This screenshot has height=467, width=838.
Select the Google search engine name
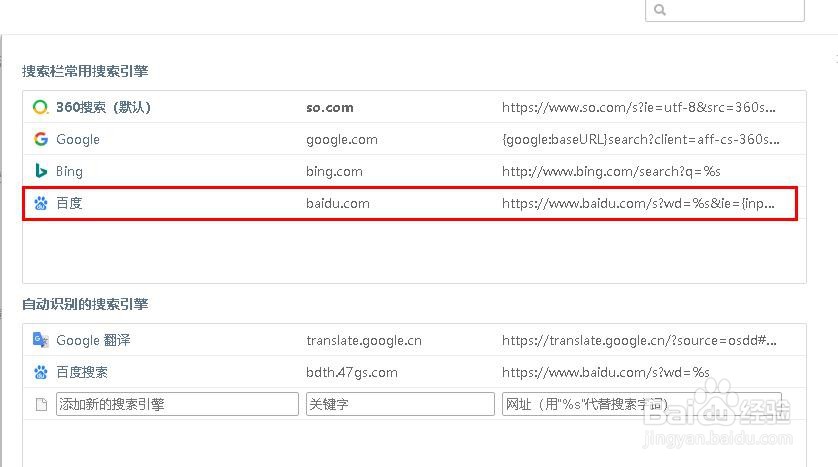point(78,139)
